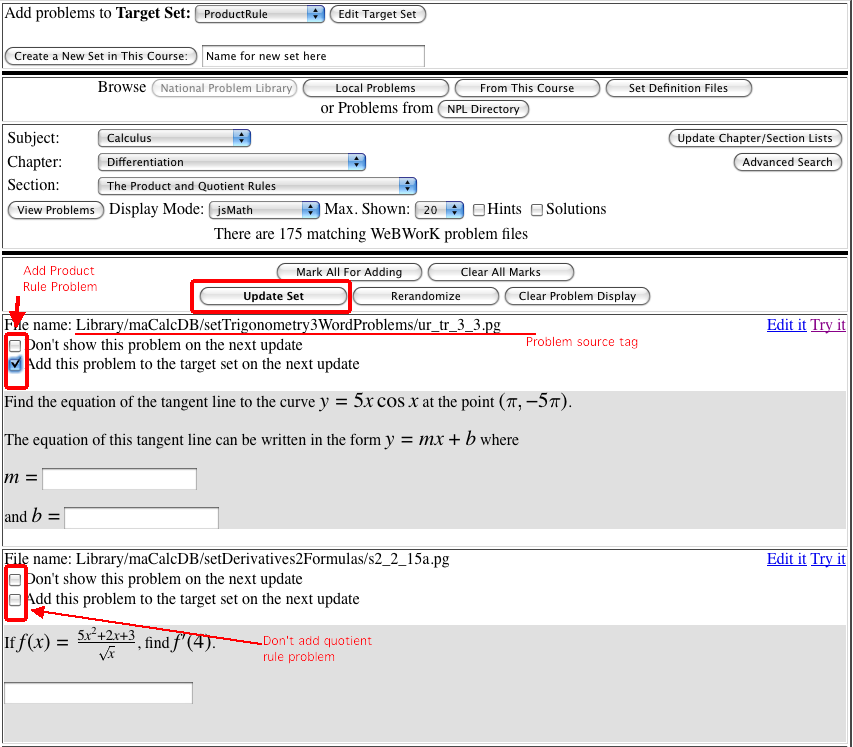Click Update Chapter/Section Lists button

tap(755, 138)
